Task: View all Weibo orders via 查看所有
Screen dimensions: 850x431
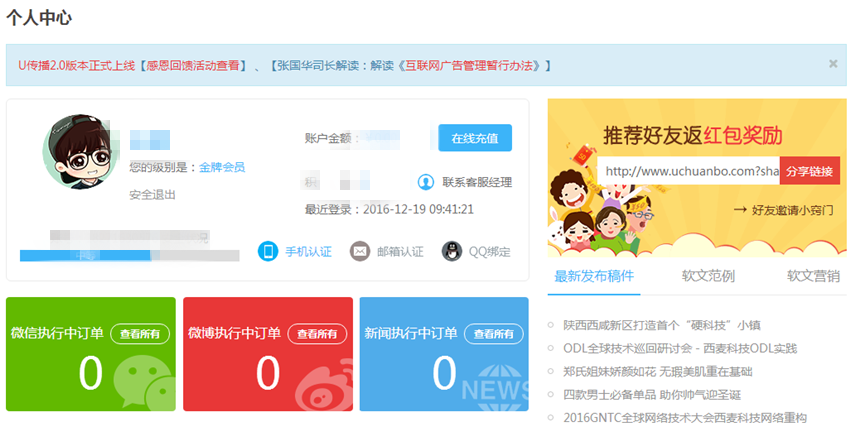Action: pyautogui.click(x=317, y=334)
